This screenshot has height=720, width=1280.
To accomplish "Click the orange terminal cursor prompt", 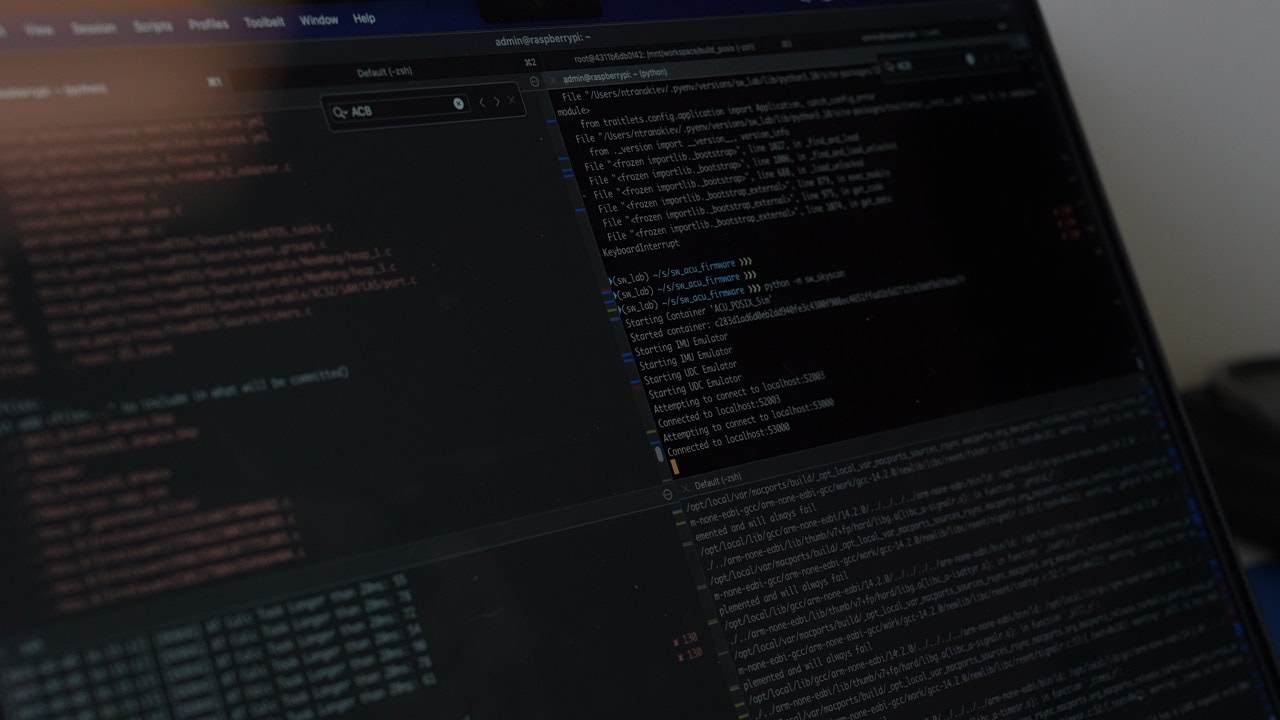I will coord(675,466).
